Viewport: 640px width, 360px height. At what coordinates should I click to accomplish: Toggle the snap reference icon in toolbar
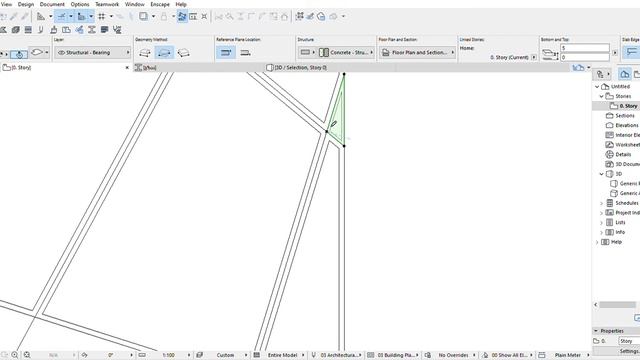(82, 16)
